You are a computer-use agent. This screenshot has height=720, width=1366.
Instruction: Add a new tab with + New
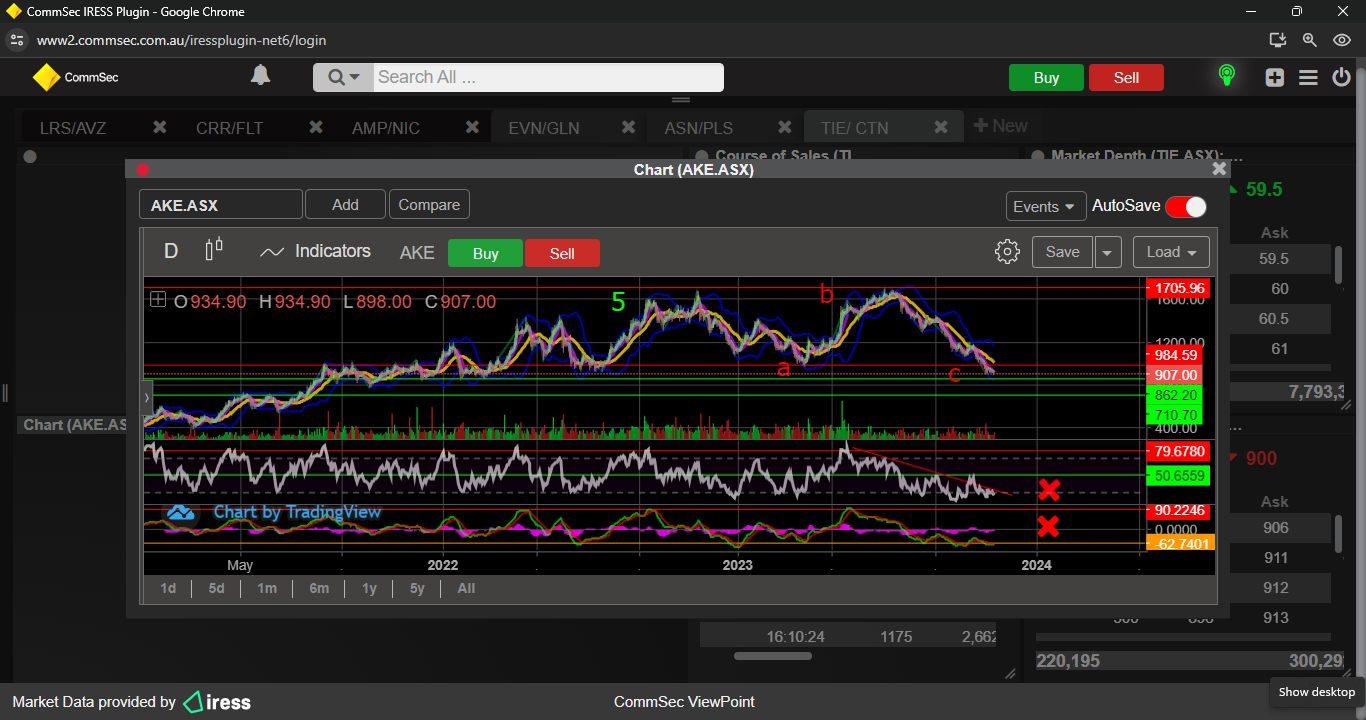[x=1000, y=126]
